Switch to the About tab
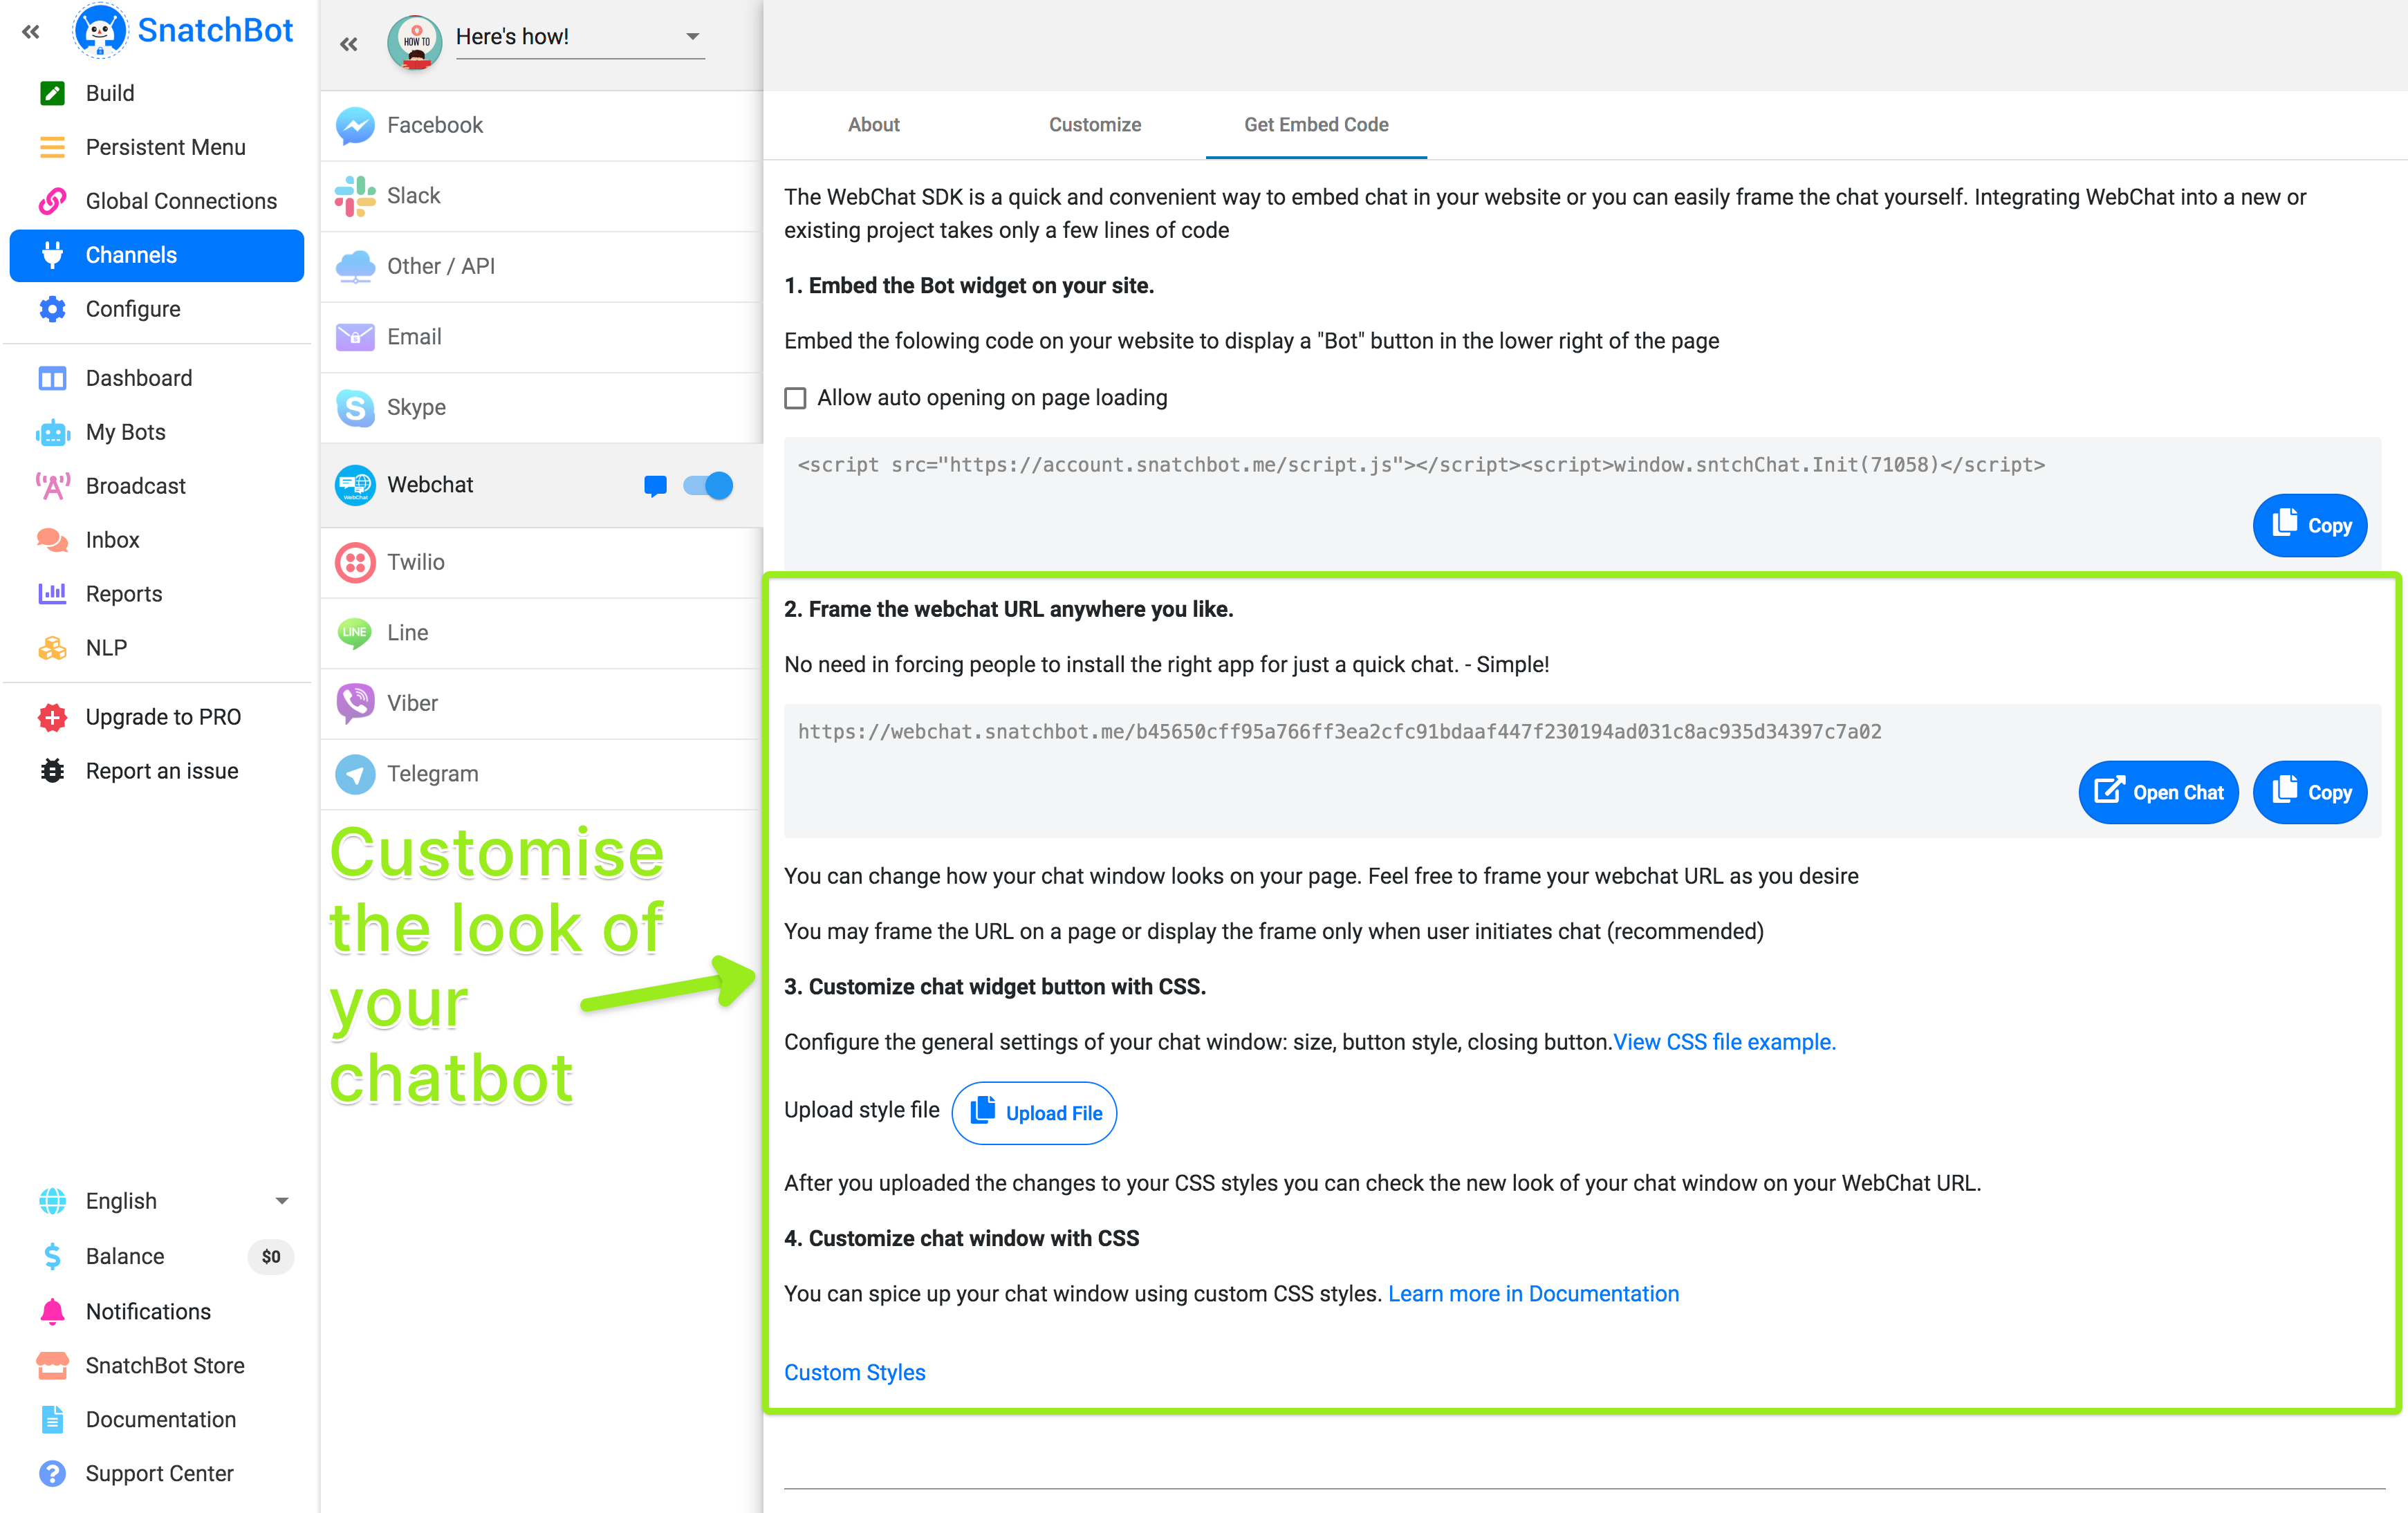 pos(873,125)
